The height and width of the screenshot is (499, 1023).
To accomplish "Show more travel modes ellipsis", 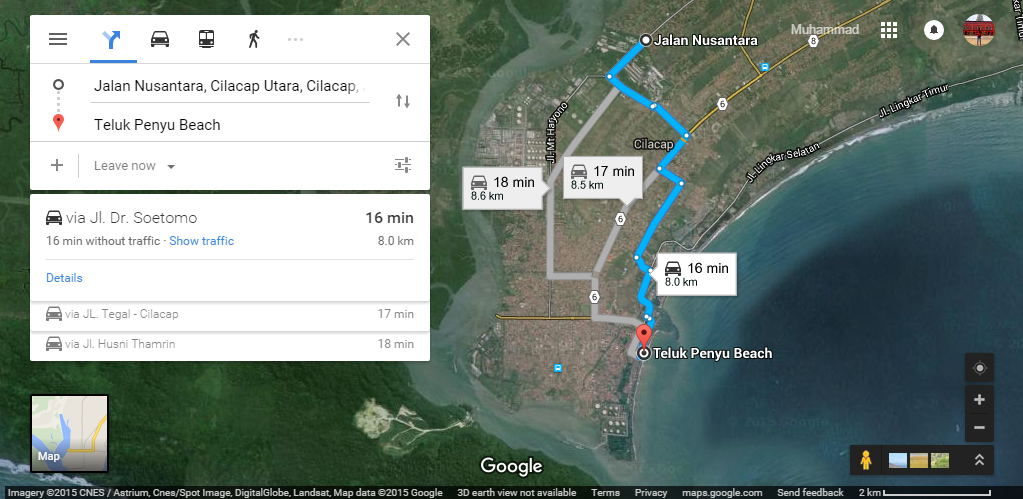I will click(x=296, y=40).
